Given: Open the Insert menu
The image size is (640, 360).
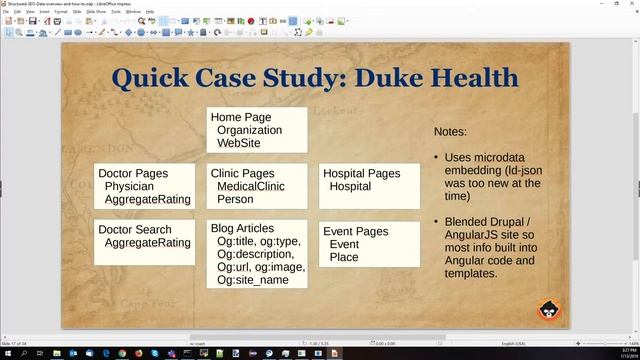Looking at the screenshot, I should click(44, 11).
